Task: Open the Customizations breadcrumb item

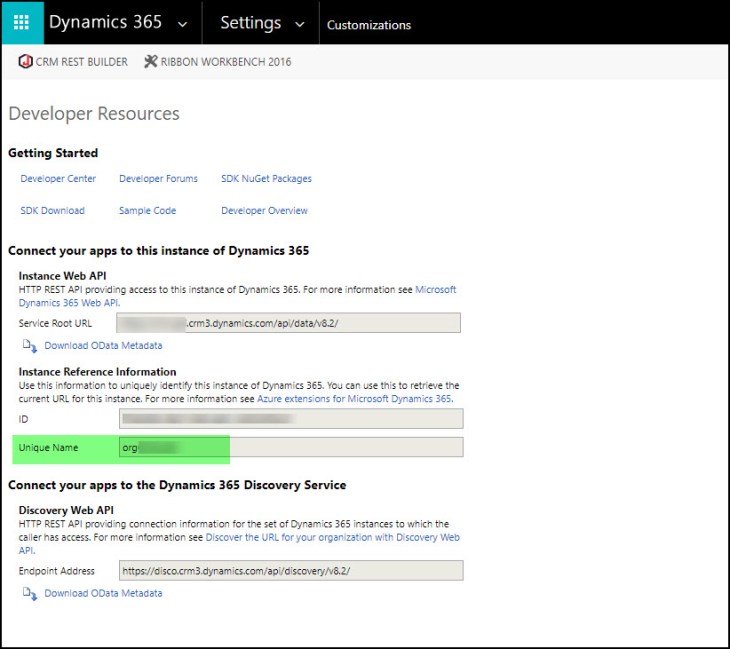Action: pyautogui.click(x=368, y=25)
